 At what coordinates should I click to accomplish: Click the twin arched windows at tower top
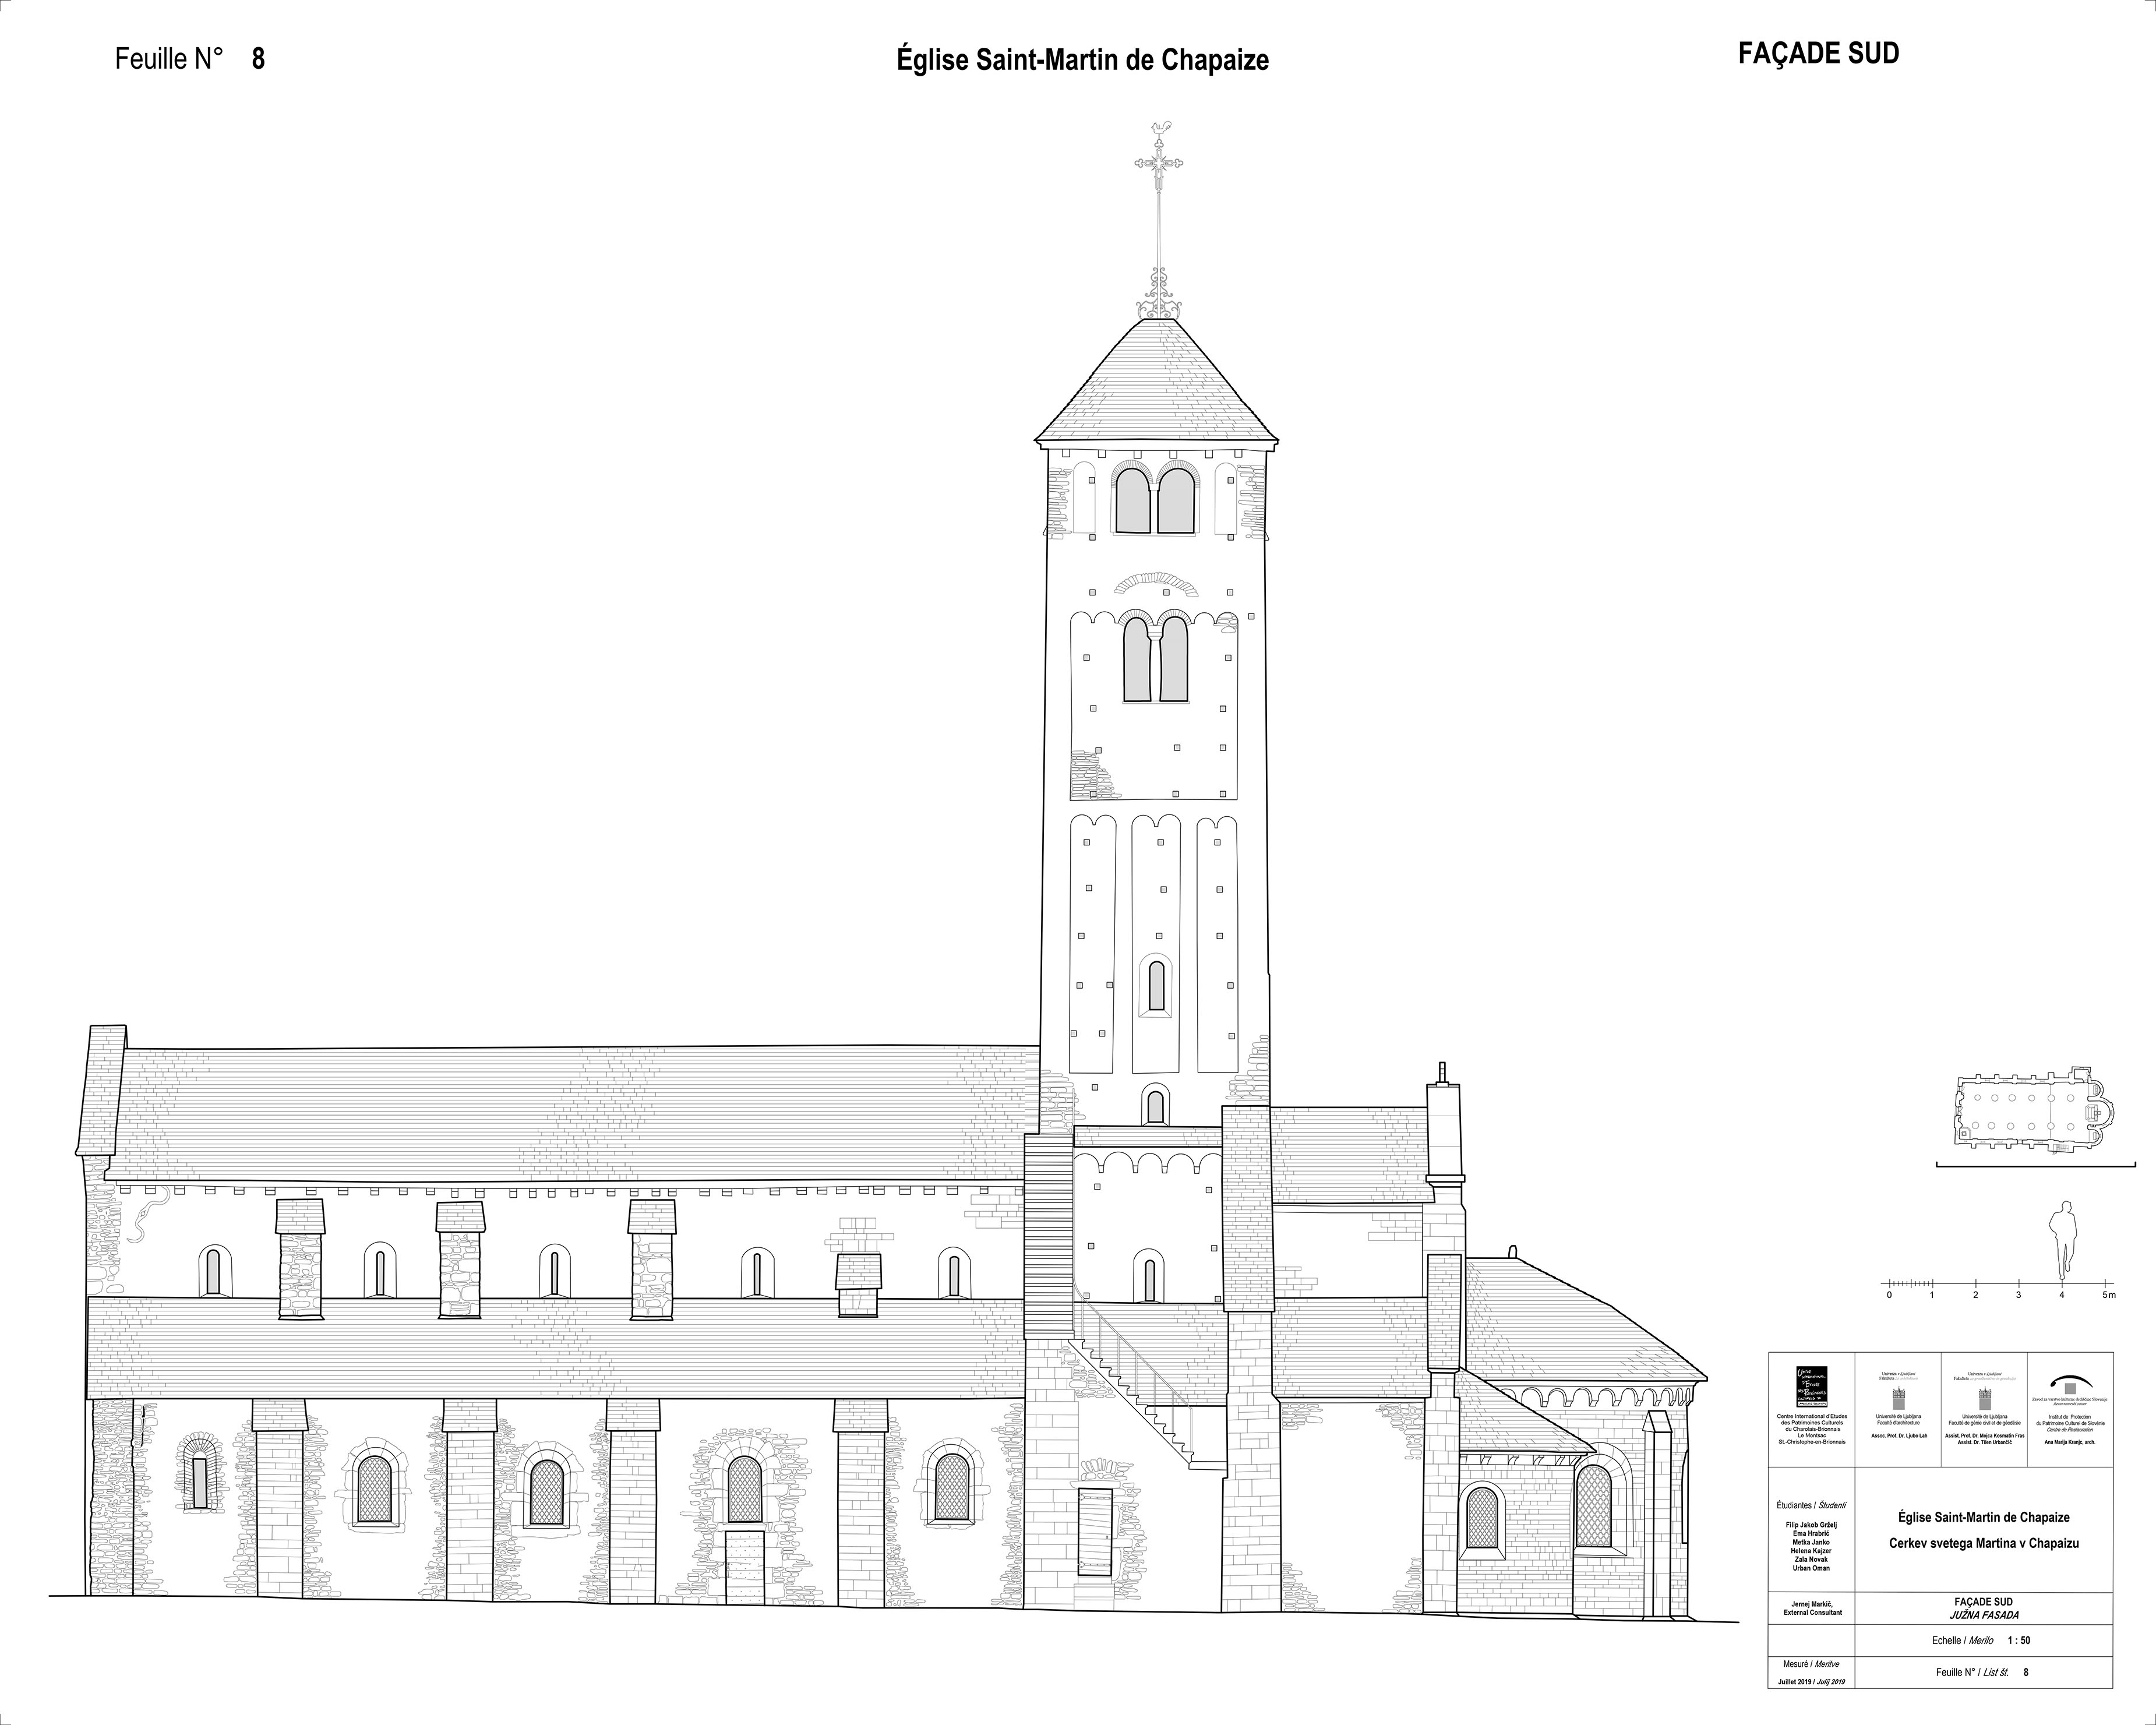coord(1156,499)
